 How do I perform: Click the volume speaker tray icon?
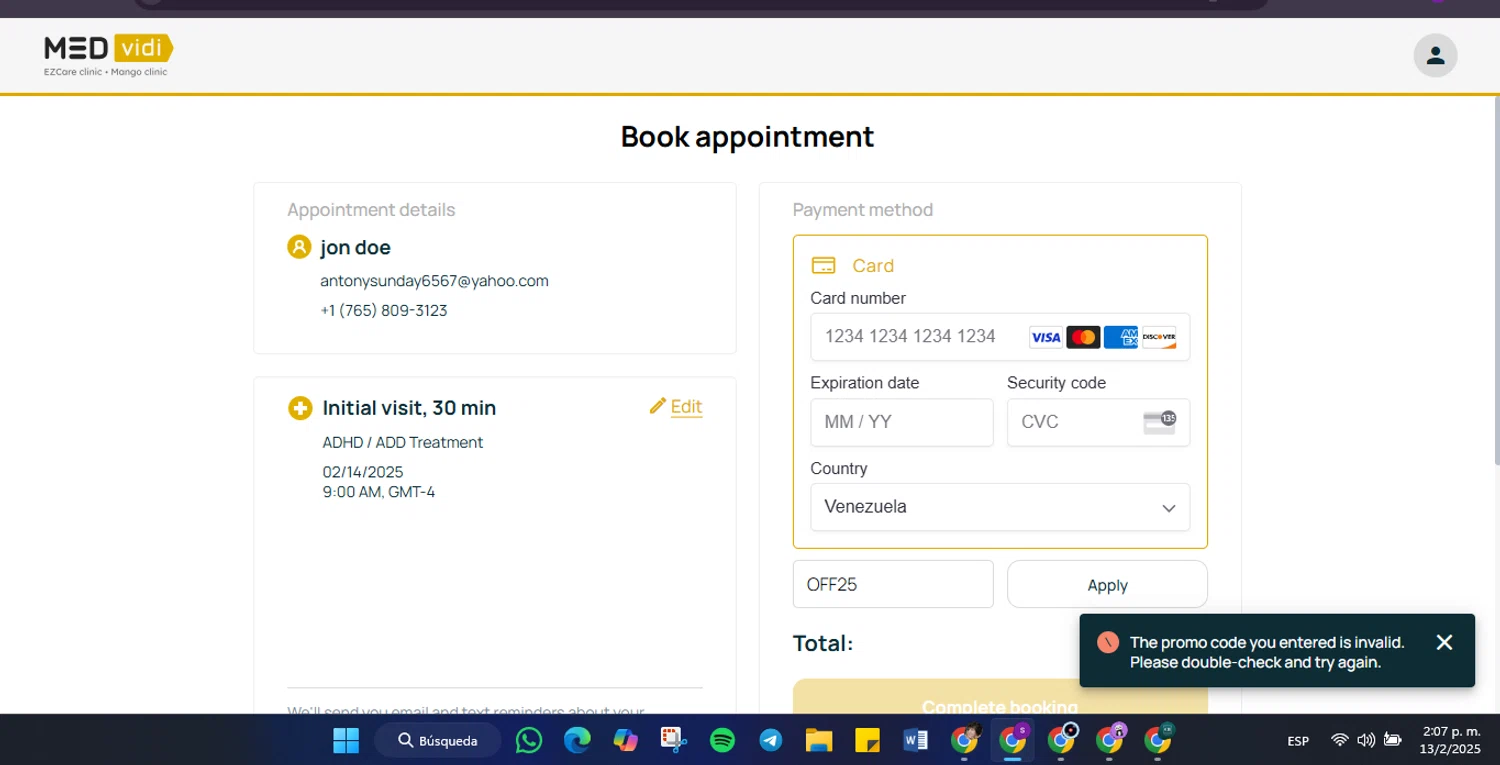point(1366,740)
